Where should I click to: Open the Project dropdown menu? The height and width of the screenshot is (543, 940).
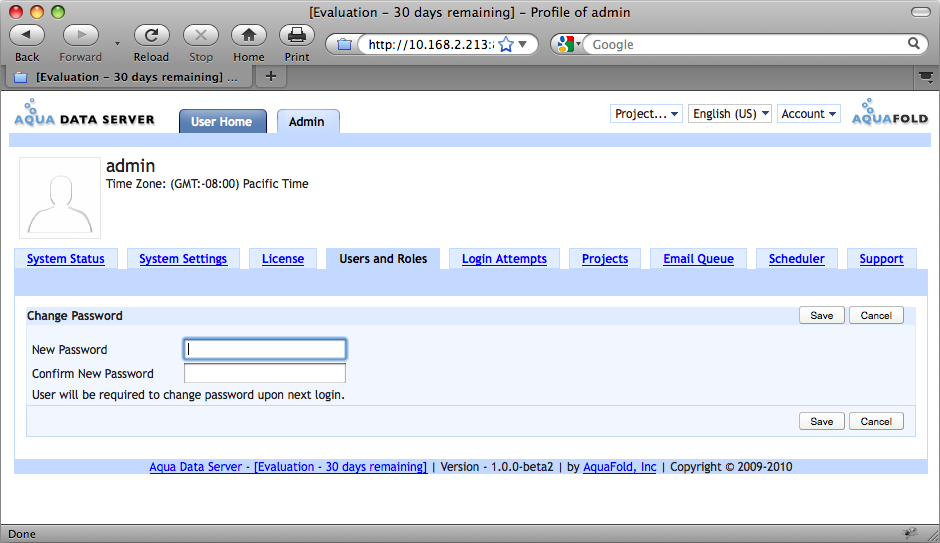pos(646,114)
